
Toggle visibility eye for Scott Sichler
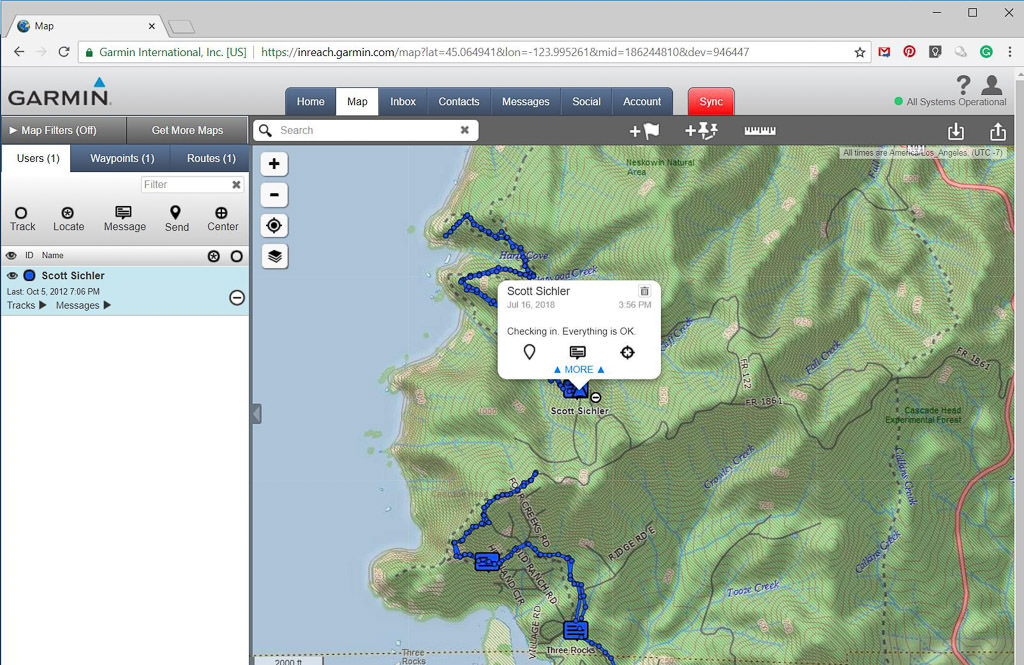click(x=13, y=276)
